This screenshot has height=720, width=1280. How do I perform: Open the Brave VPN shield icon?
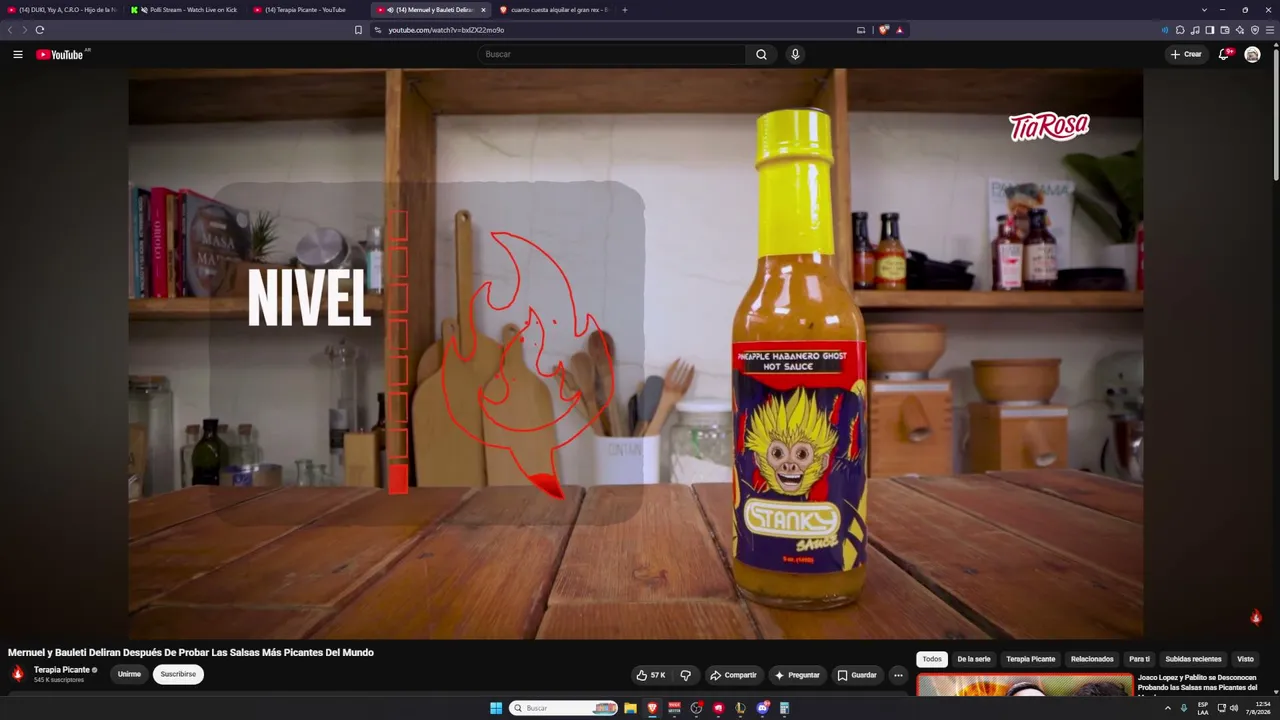click(1255, 30)
